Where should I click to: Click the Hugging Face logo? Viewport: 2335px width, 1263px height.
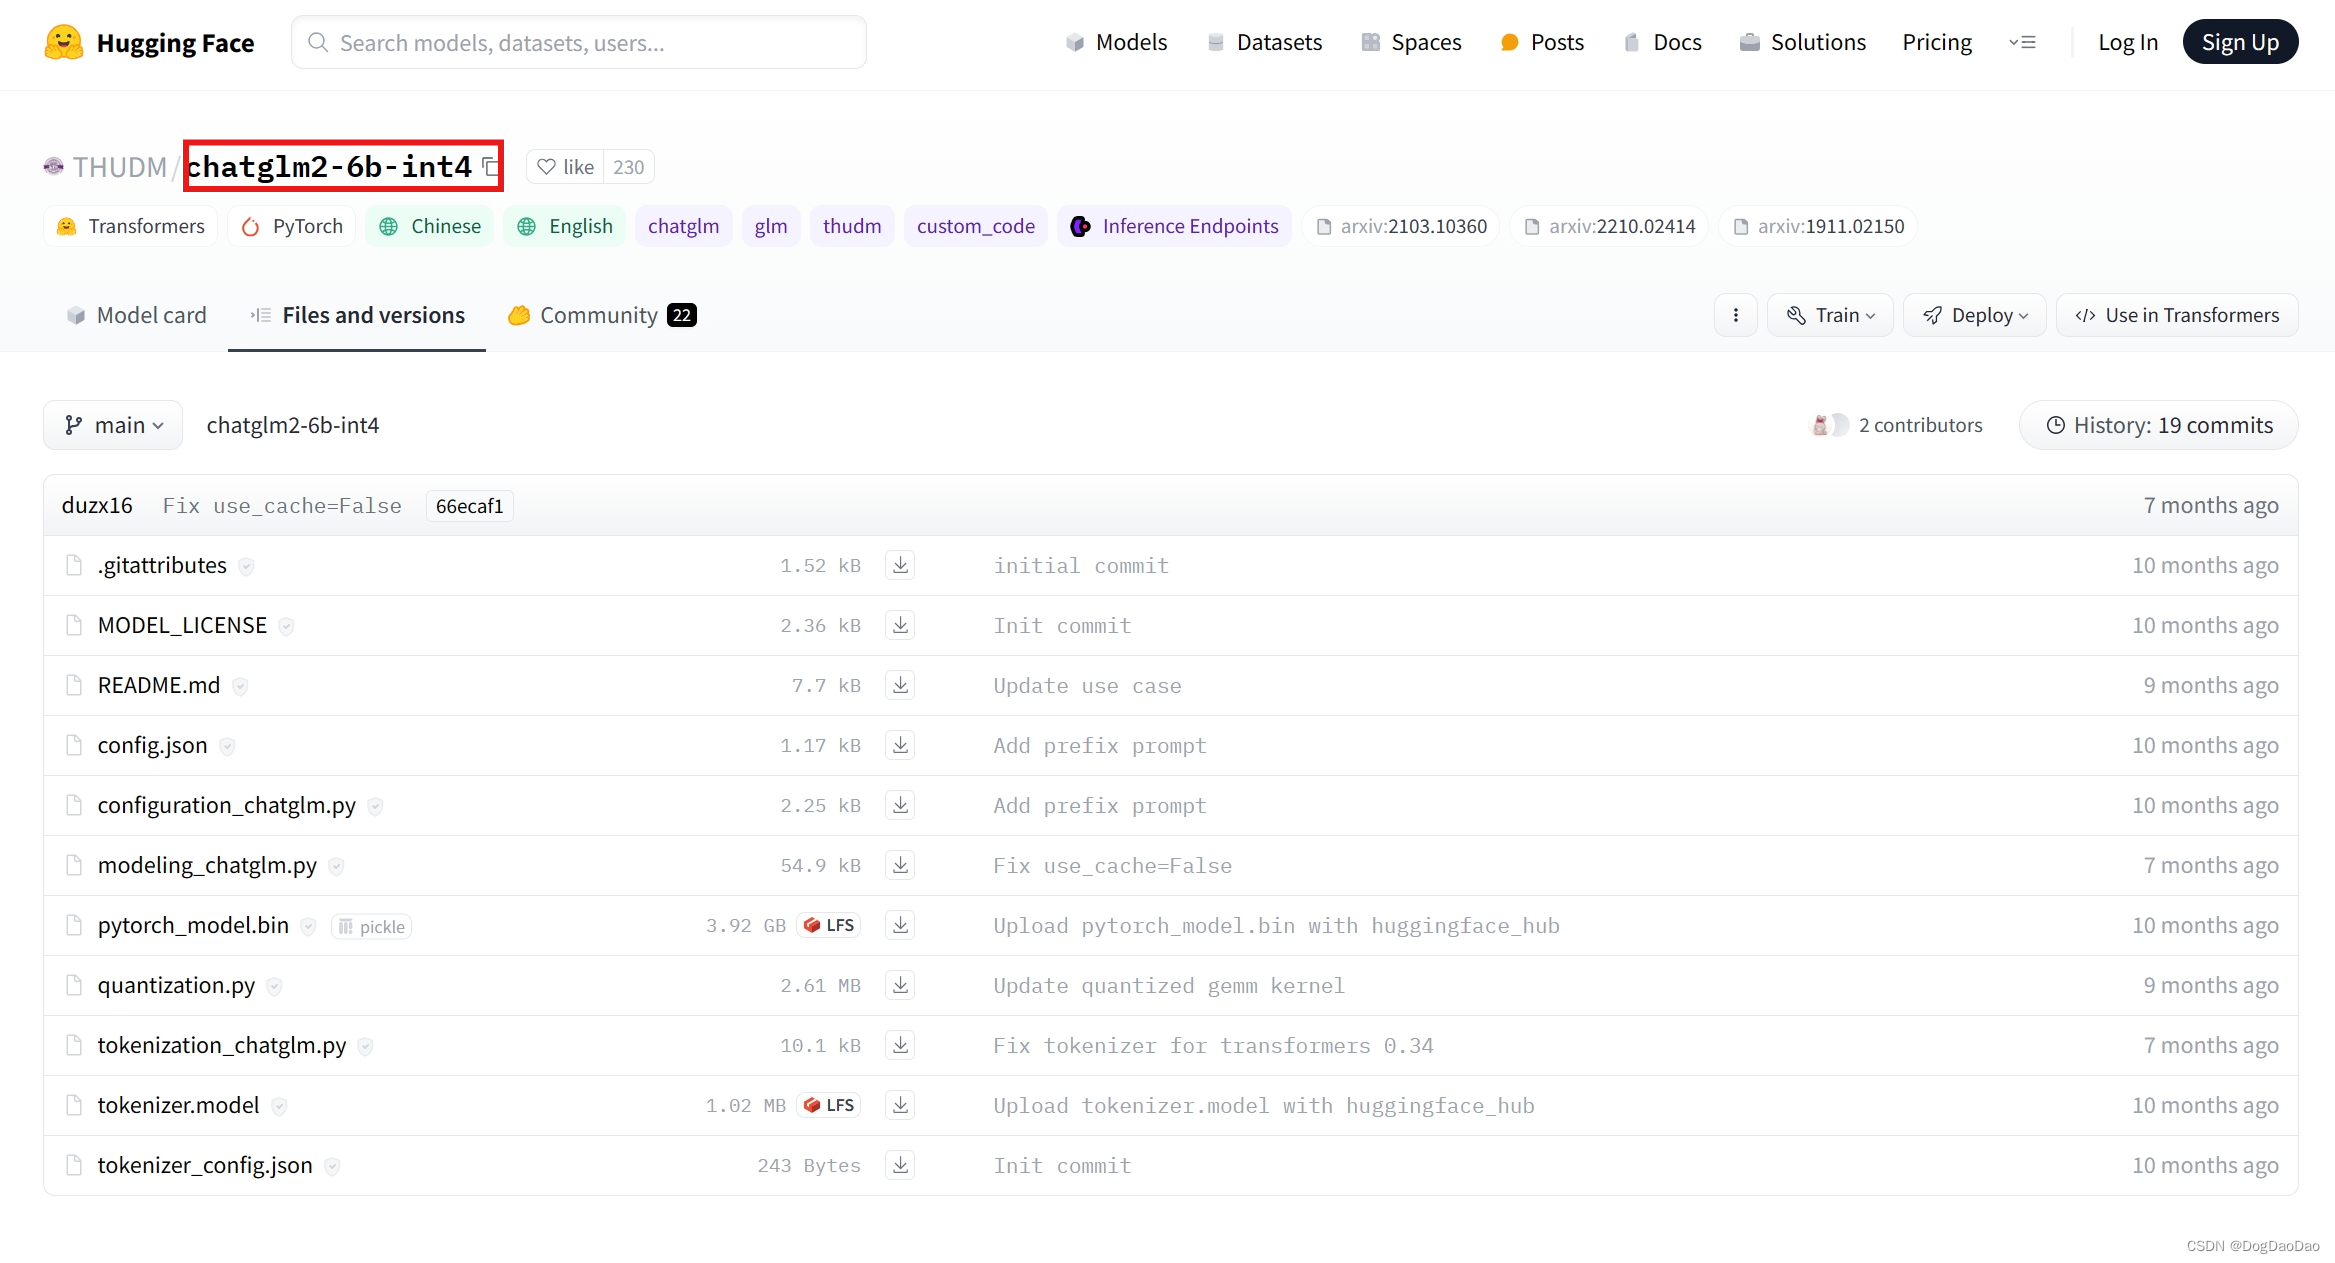149,42
